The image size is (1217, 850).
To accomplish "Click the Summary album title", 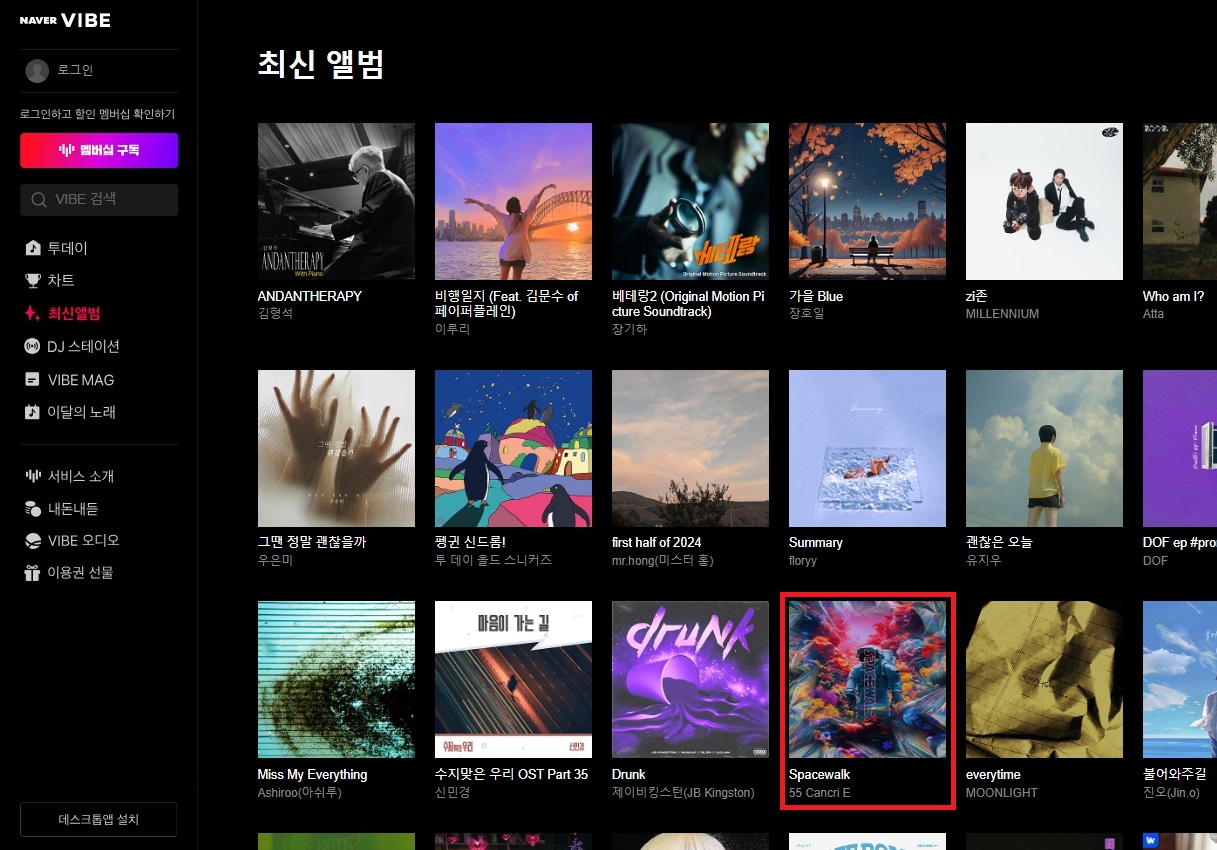I will [x=816, y=542].
